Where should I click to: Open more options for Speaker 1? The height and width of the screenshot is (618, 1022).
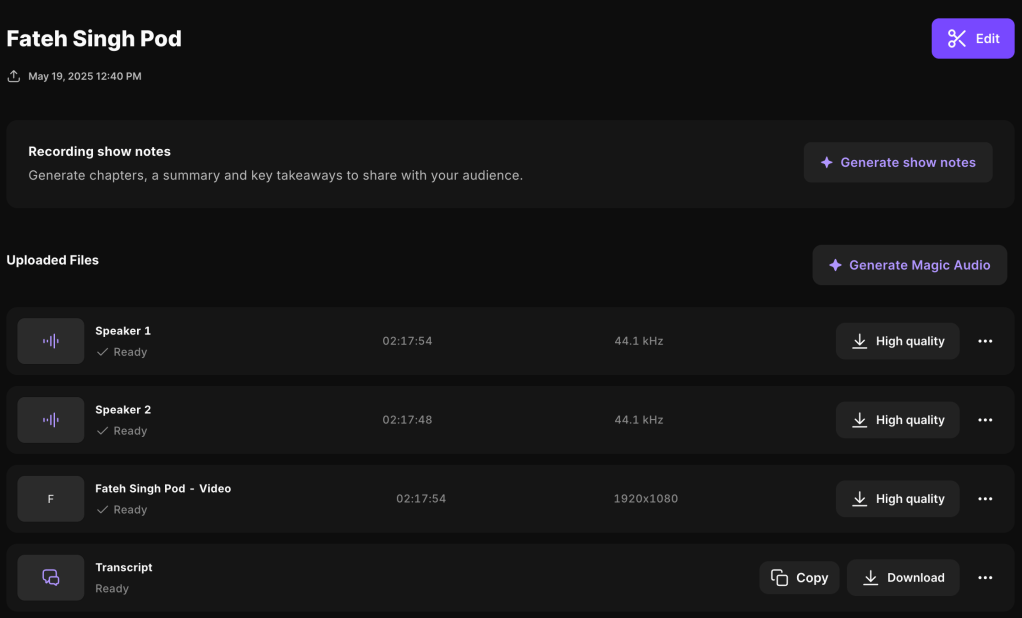(x=985, y=341)
